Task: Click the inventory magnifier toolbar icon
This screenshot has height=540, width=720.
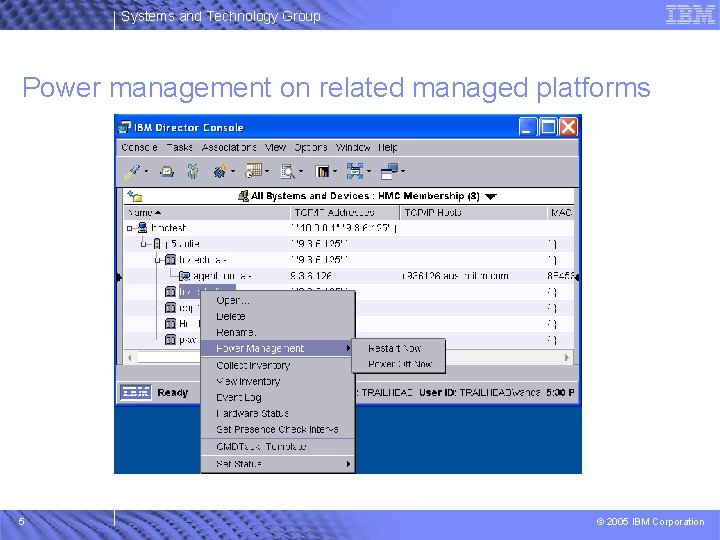Action: (x=288, y=172)
